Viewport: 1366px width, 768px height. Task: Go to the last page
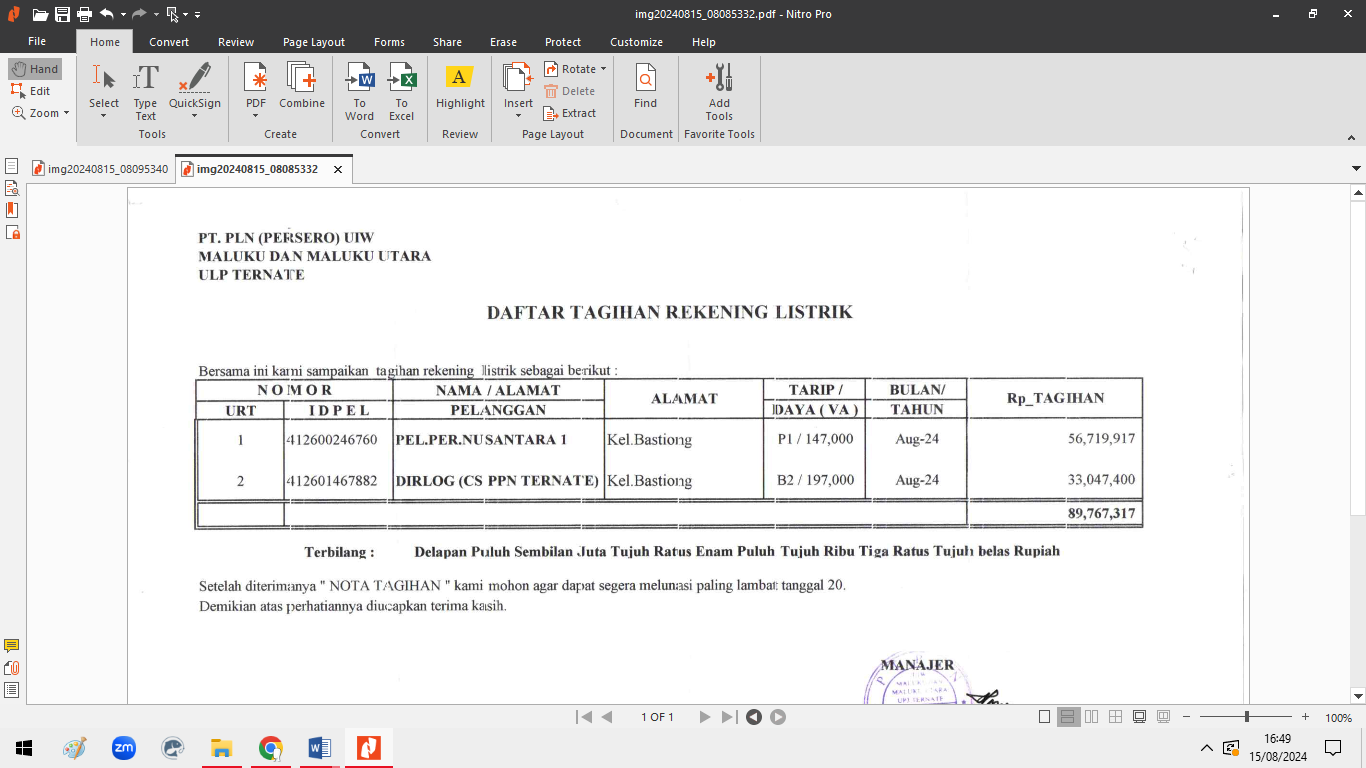point(729,717)
